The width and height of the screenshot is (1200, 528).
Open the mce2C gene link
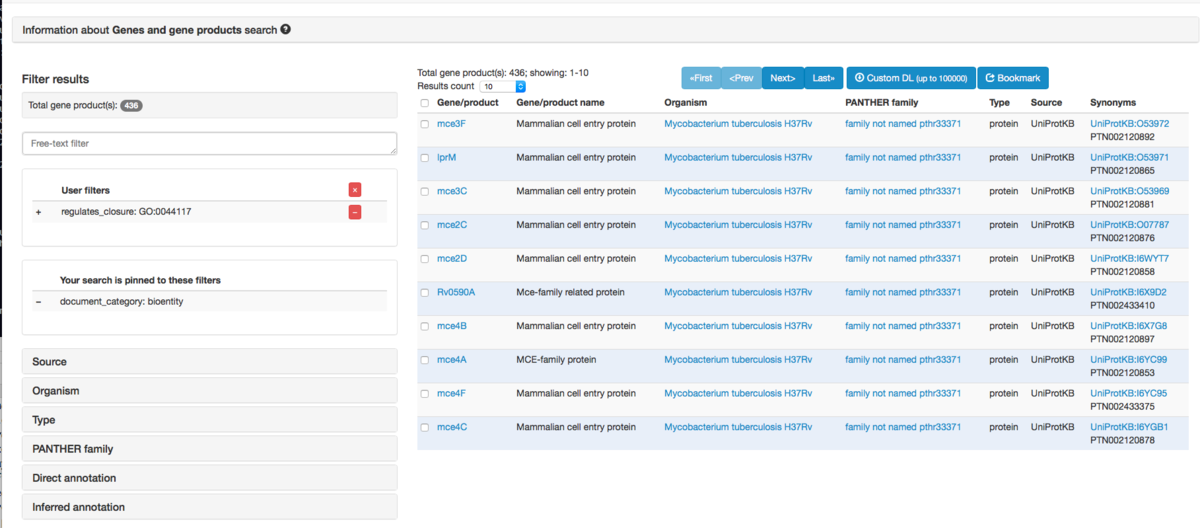click(x=452, y=225)
